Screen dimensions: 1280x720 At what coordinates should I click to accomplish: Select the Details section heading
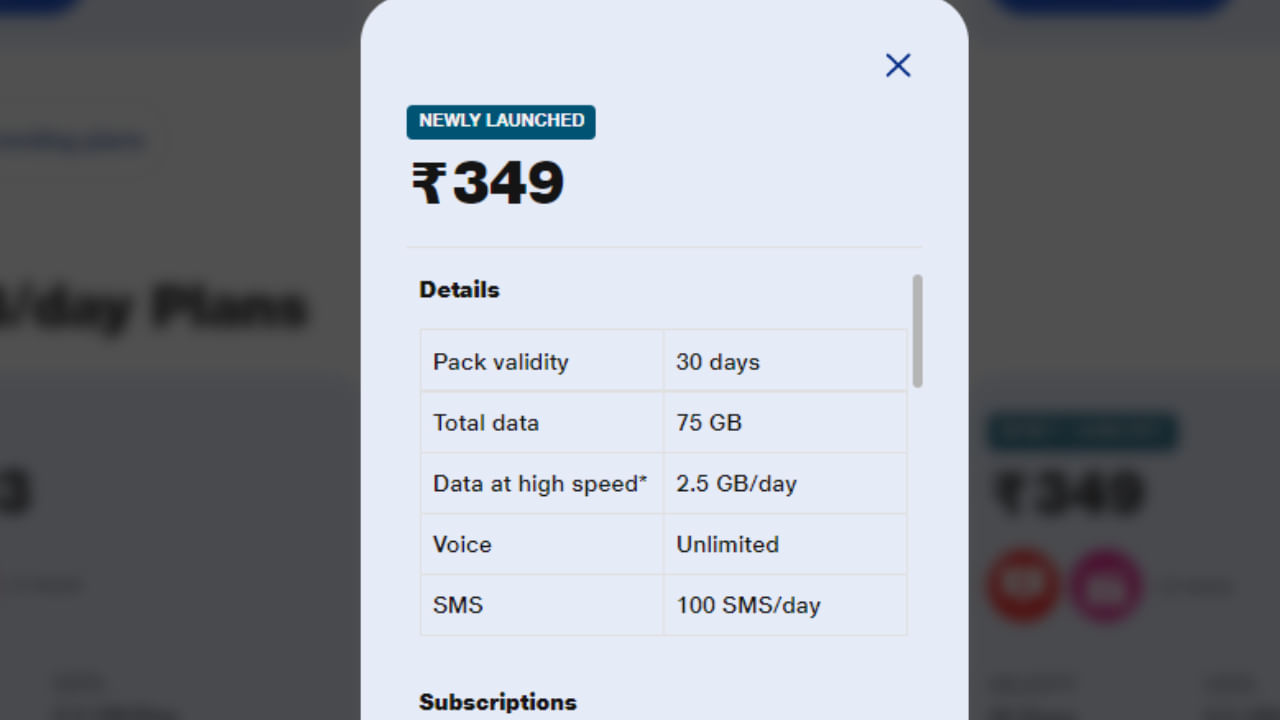coord(459,289)
